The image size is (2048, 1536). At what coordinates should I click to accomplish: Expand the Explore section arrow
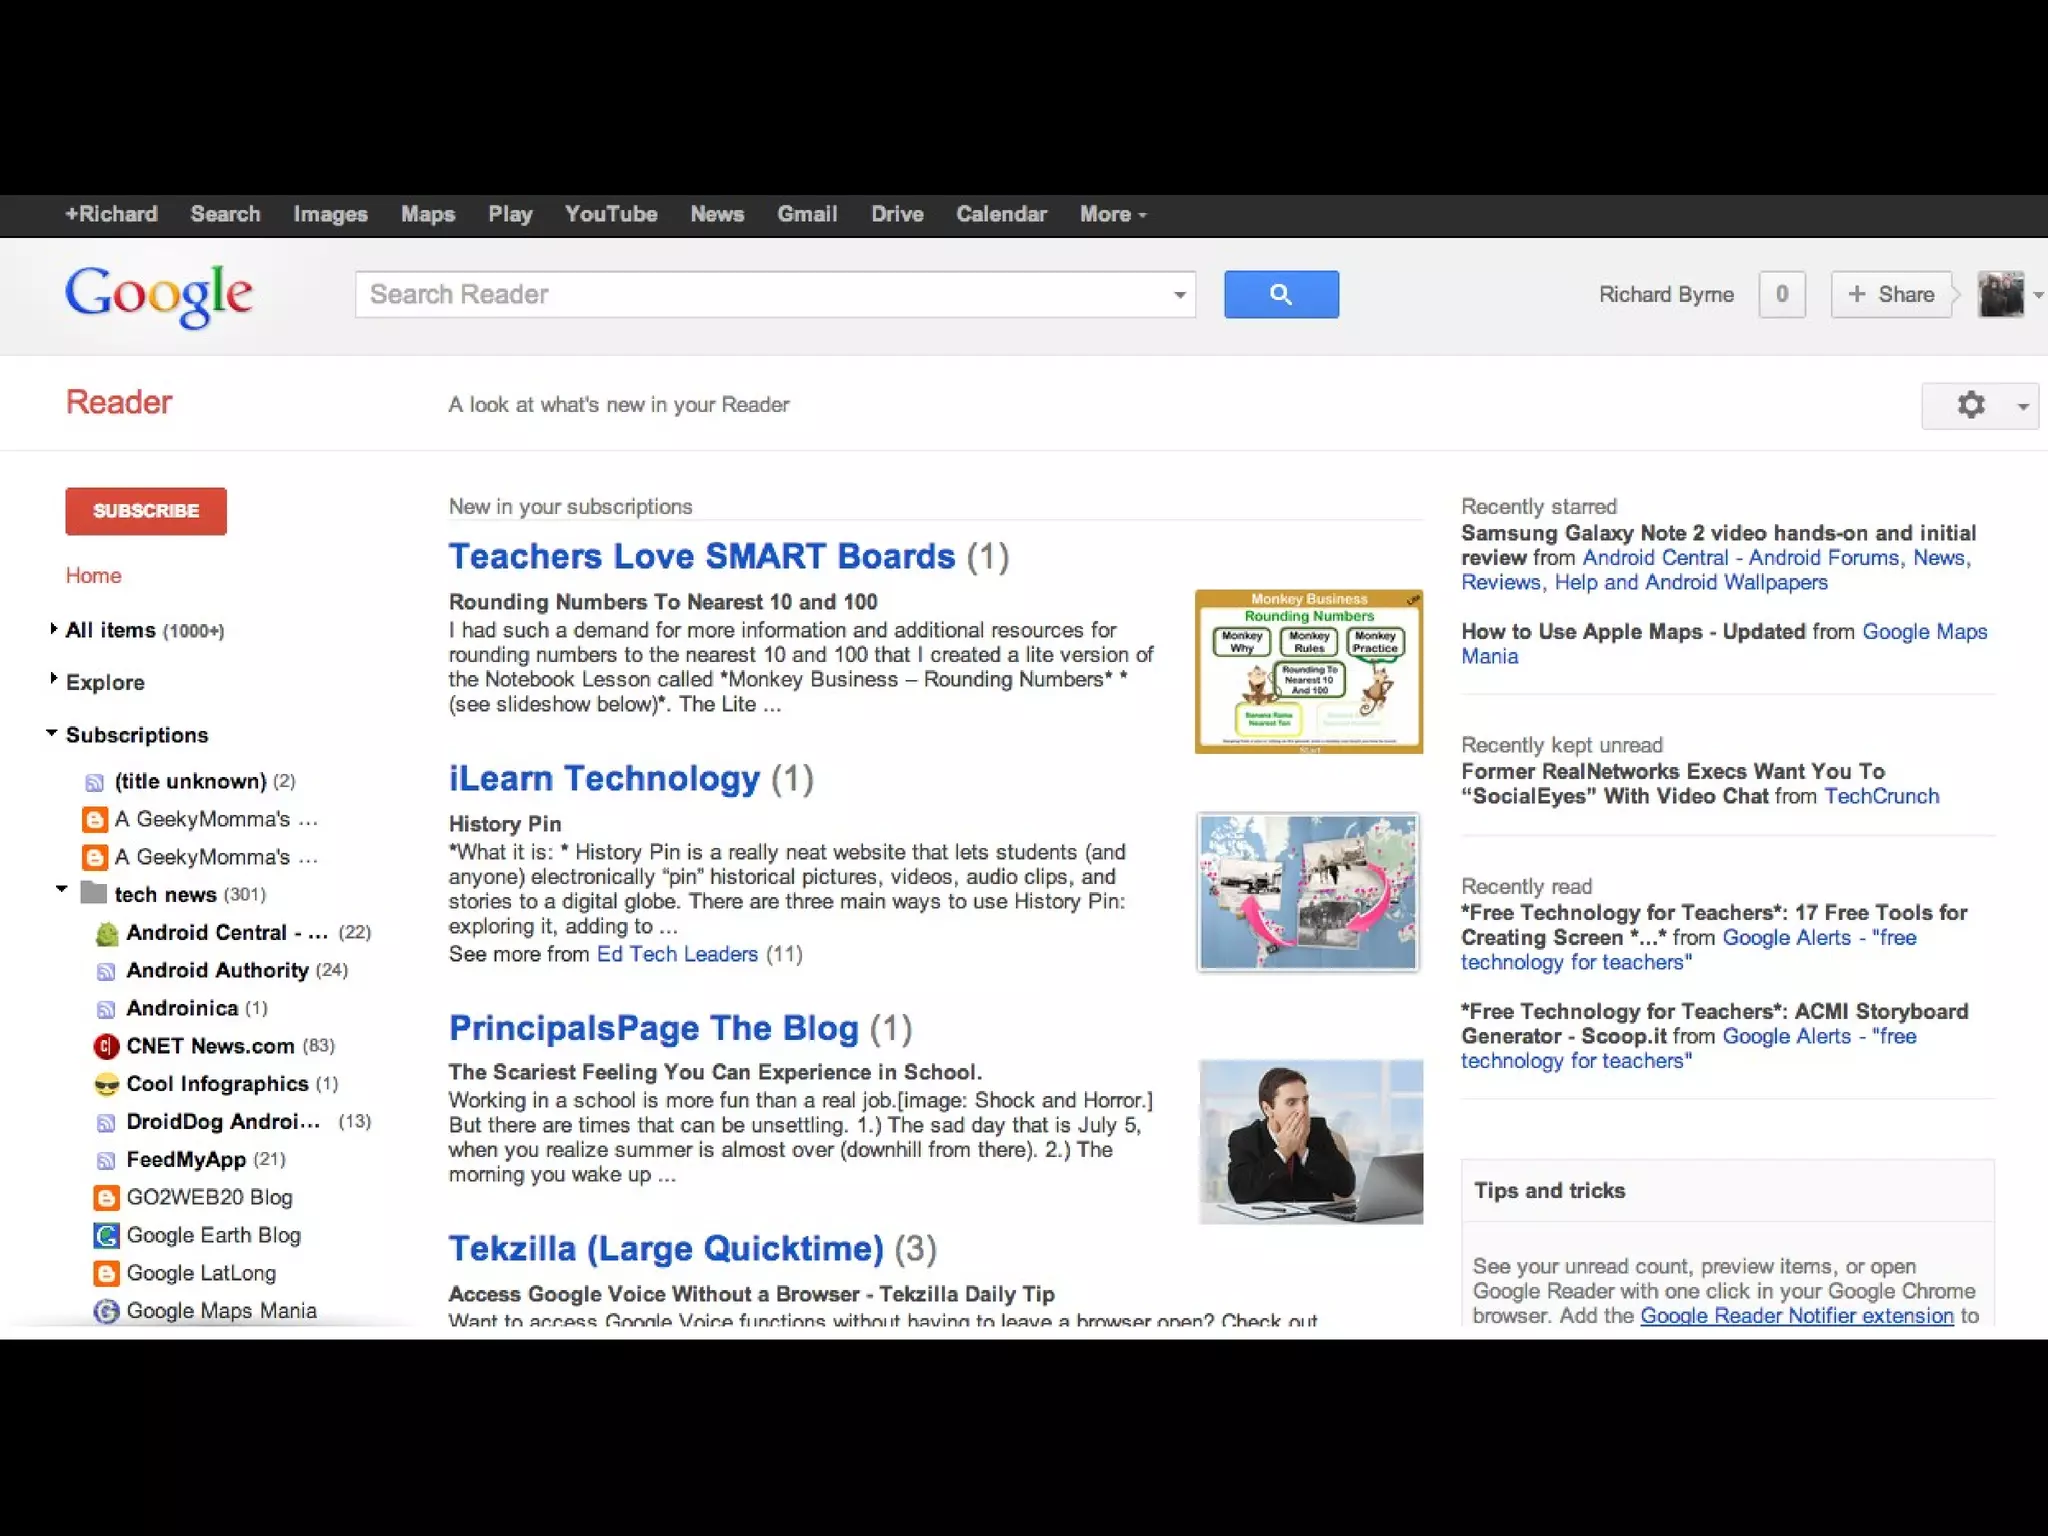[53, 679]
